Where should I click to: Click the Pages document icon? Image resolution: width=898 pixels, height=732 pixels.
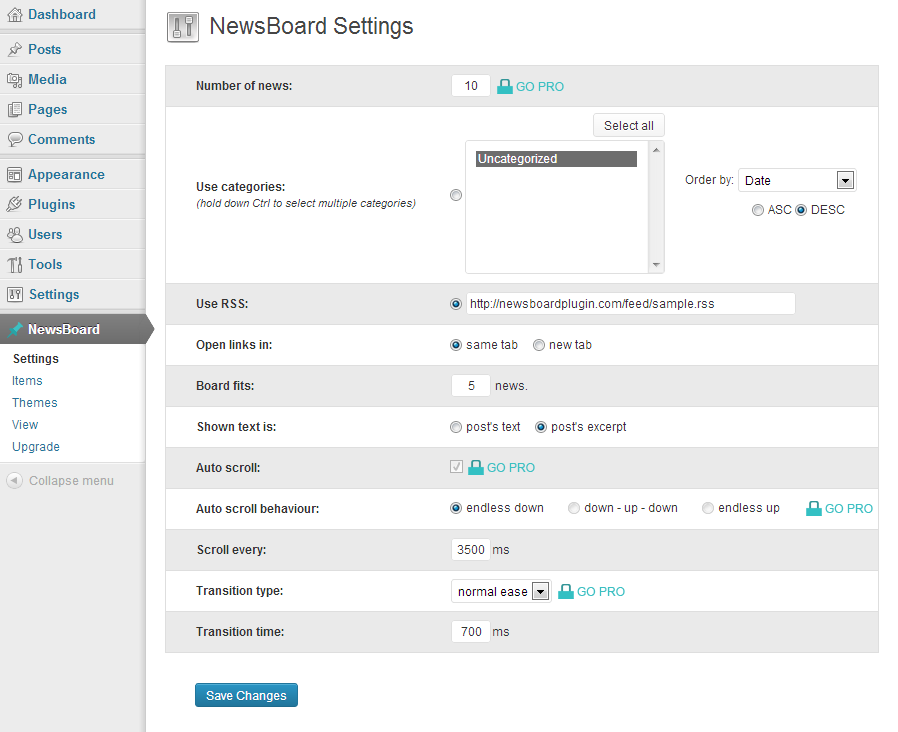[x=14, y=109]
